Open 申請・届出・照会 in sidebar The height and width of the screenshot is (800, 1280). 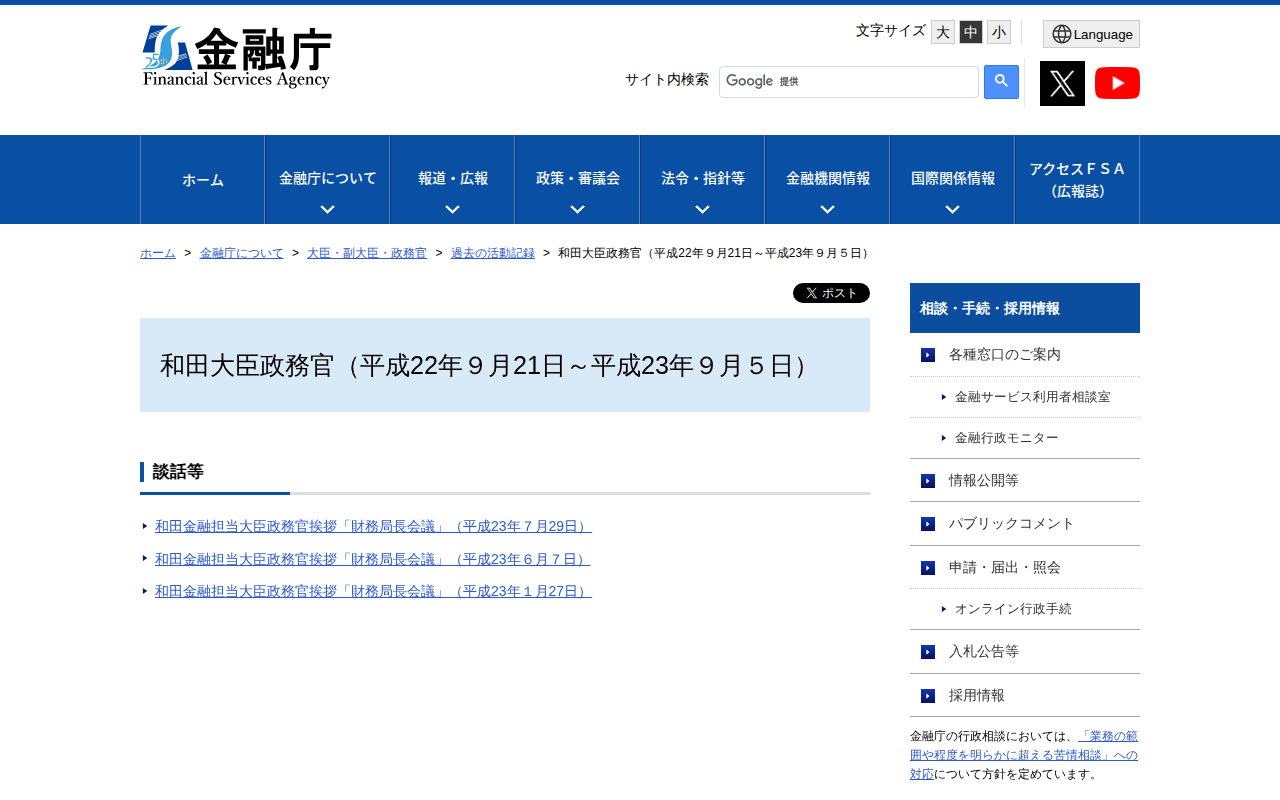(x=1025, y=567)
